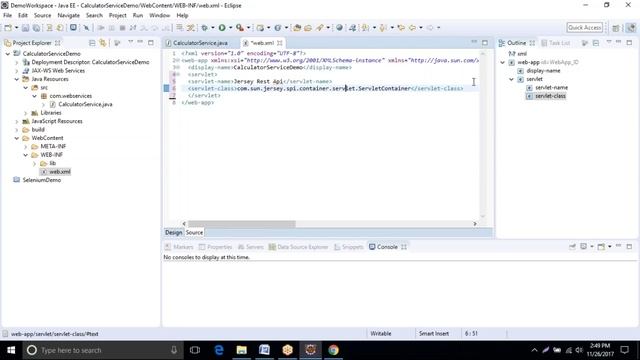Open Eclipse from the Windows taskbar
The width and height of the screenshot is (640, 360).
click(311, 350)
